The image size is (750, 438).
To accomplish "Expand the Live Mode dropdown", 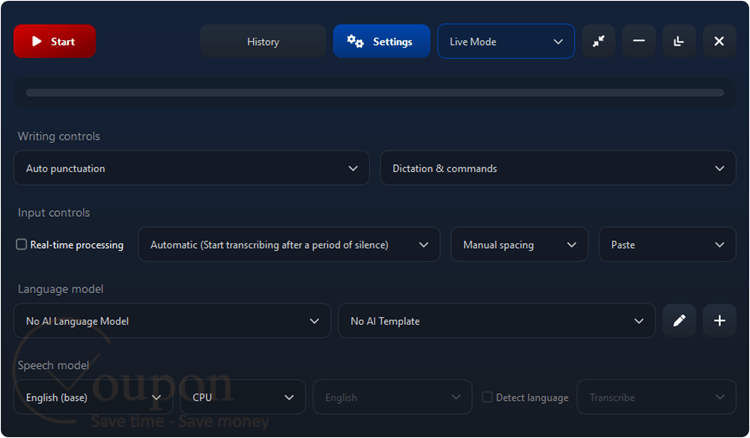I will [x=506, y=42].
